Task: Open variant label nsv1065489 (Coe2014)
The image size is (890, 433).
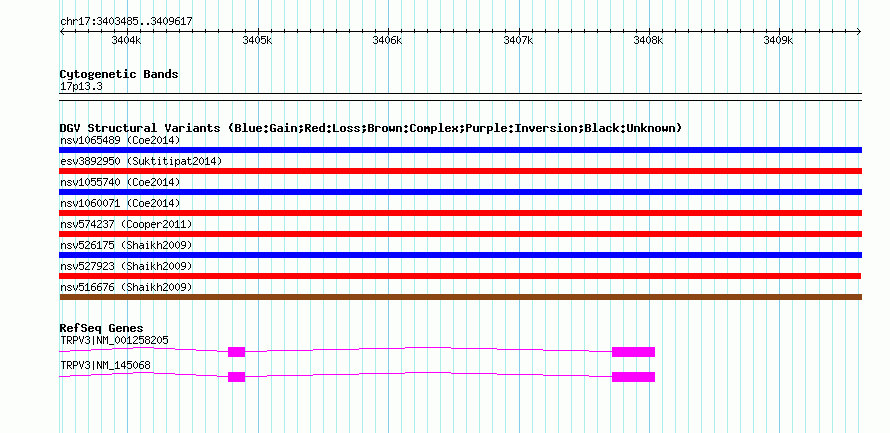Action: pos(120,140)
